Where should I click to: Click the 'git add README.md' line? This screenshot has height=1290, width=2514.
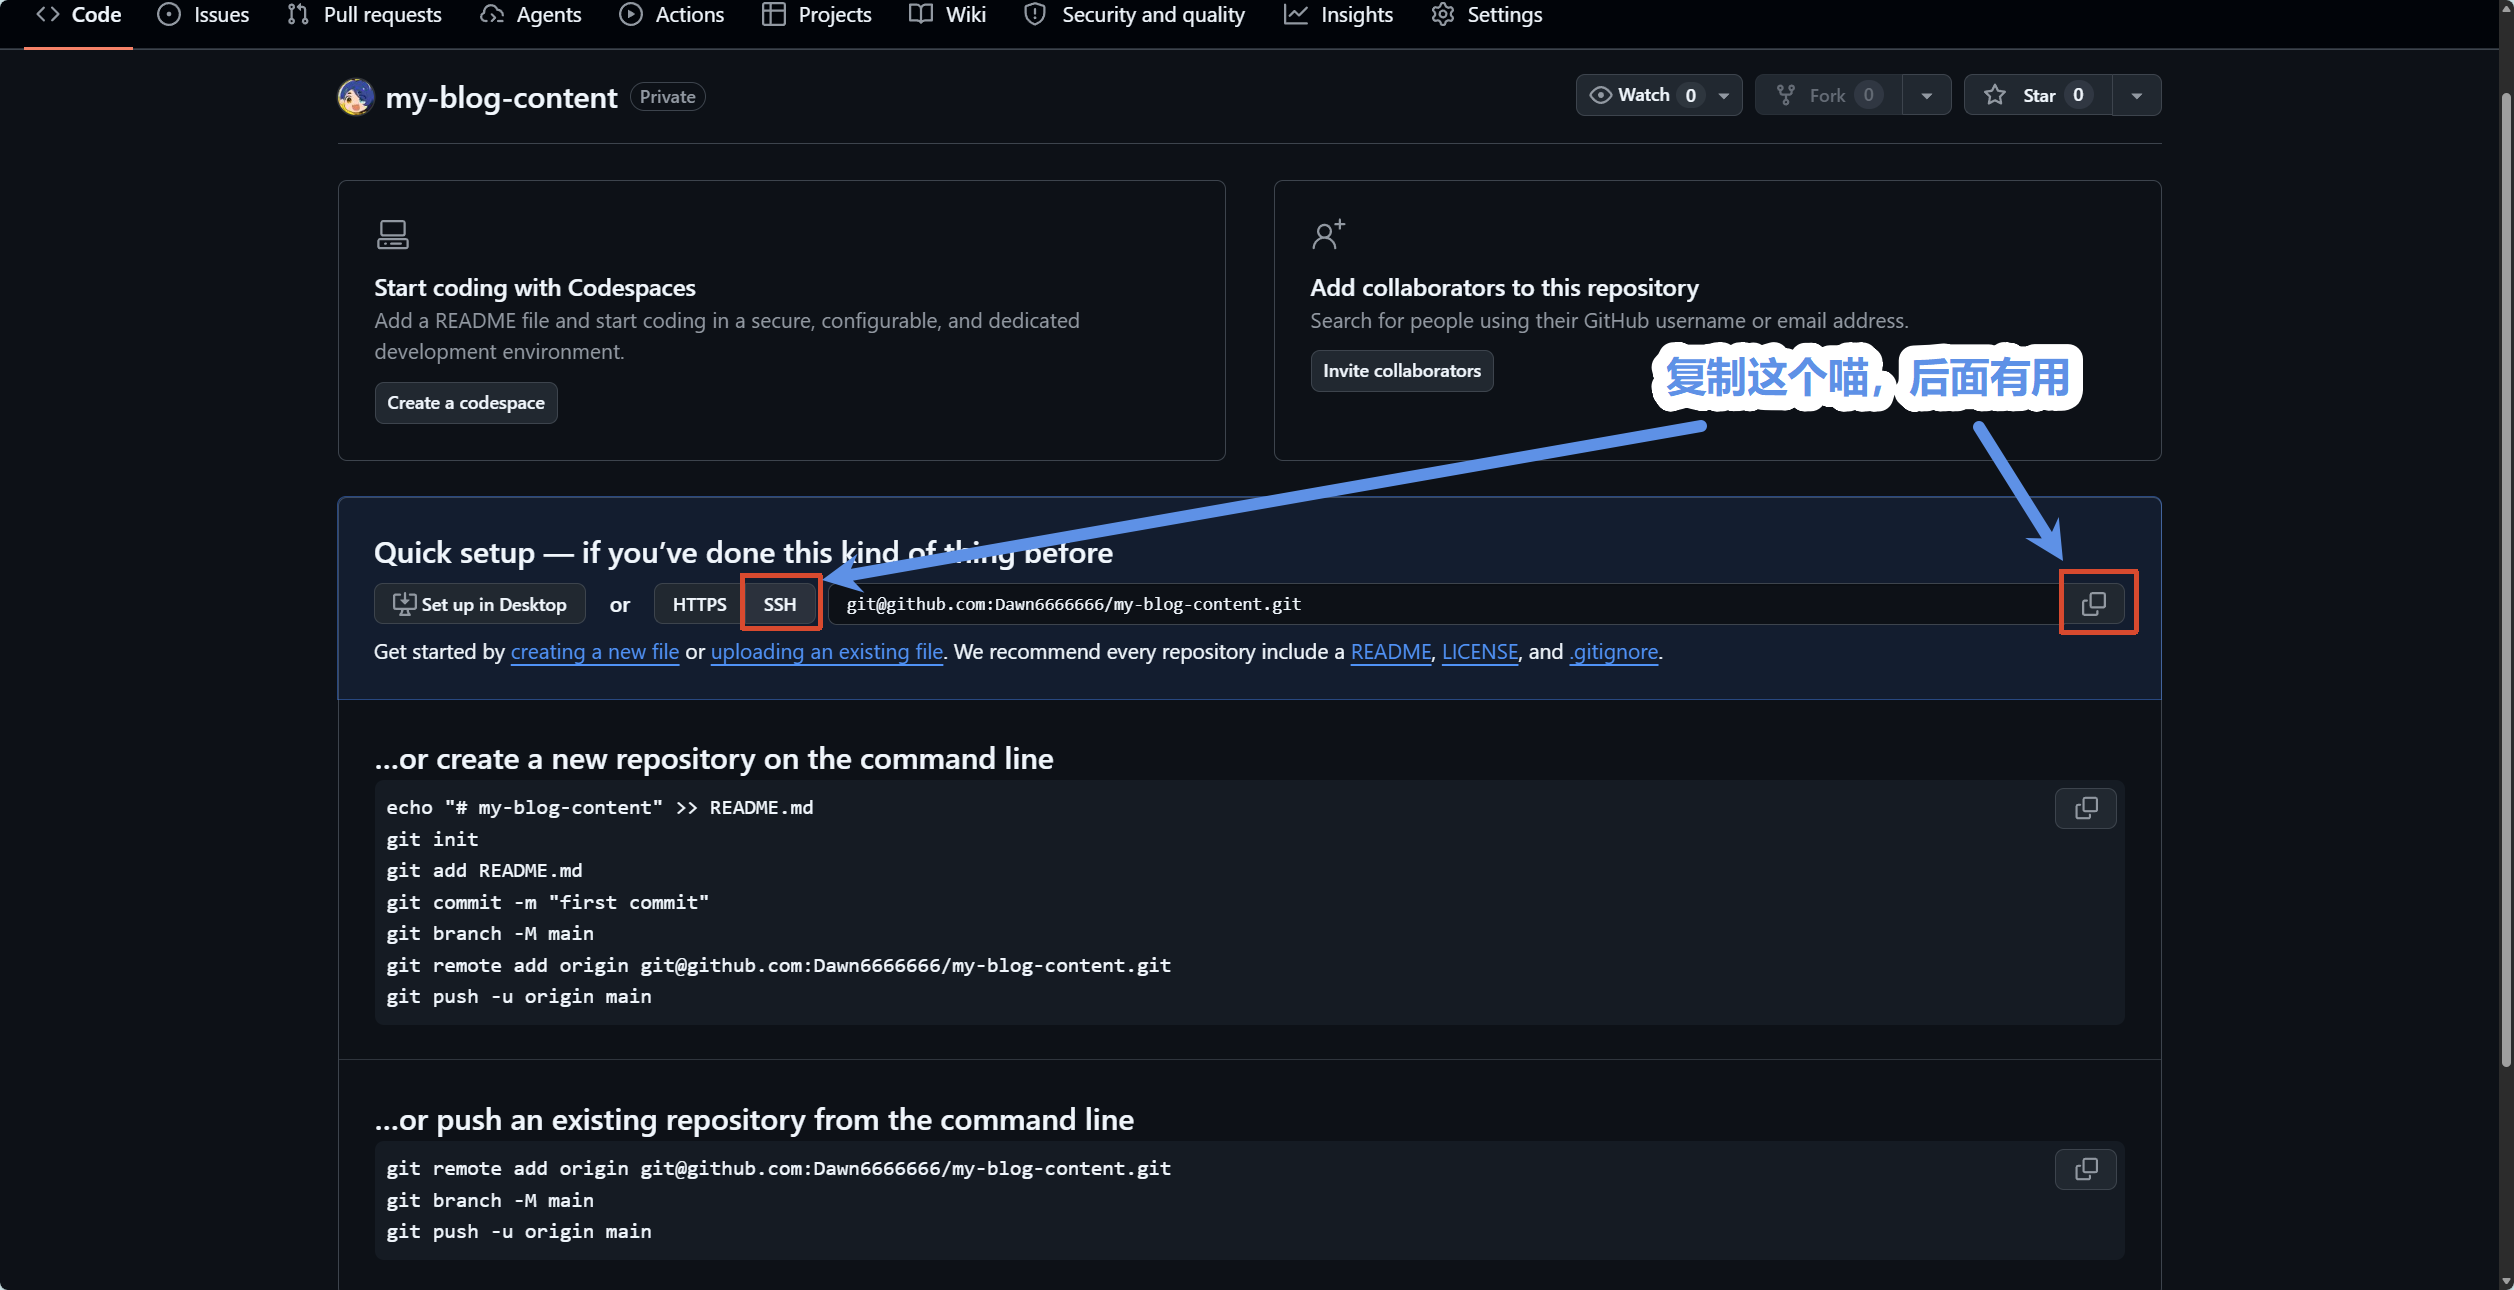tap(485, 871)
